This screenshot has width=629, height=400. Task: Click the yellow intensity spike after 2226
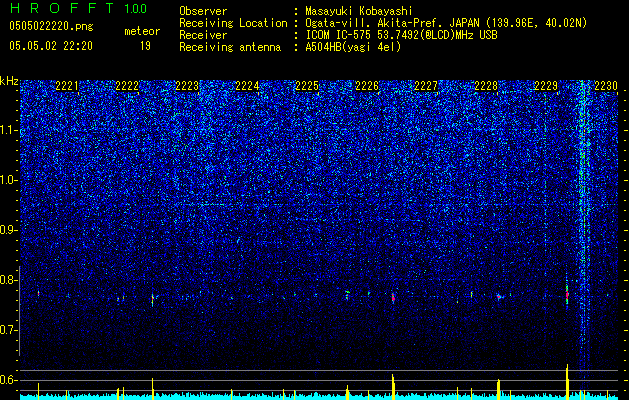click(393, 386)
